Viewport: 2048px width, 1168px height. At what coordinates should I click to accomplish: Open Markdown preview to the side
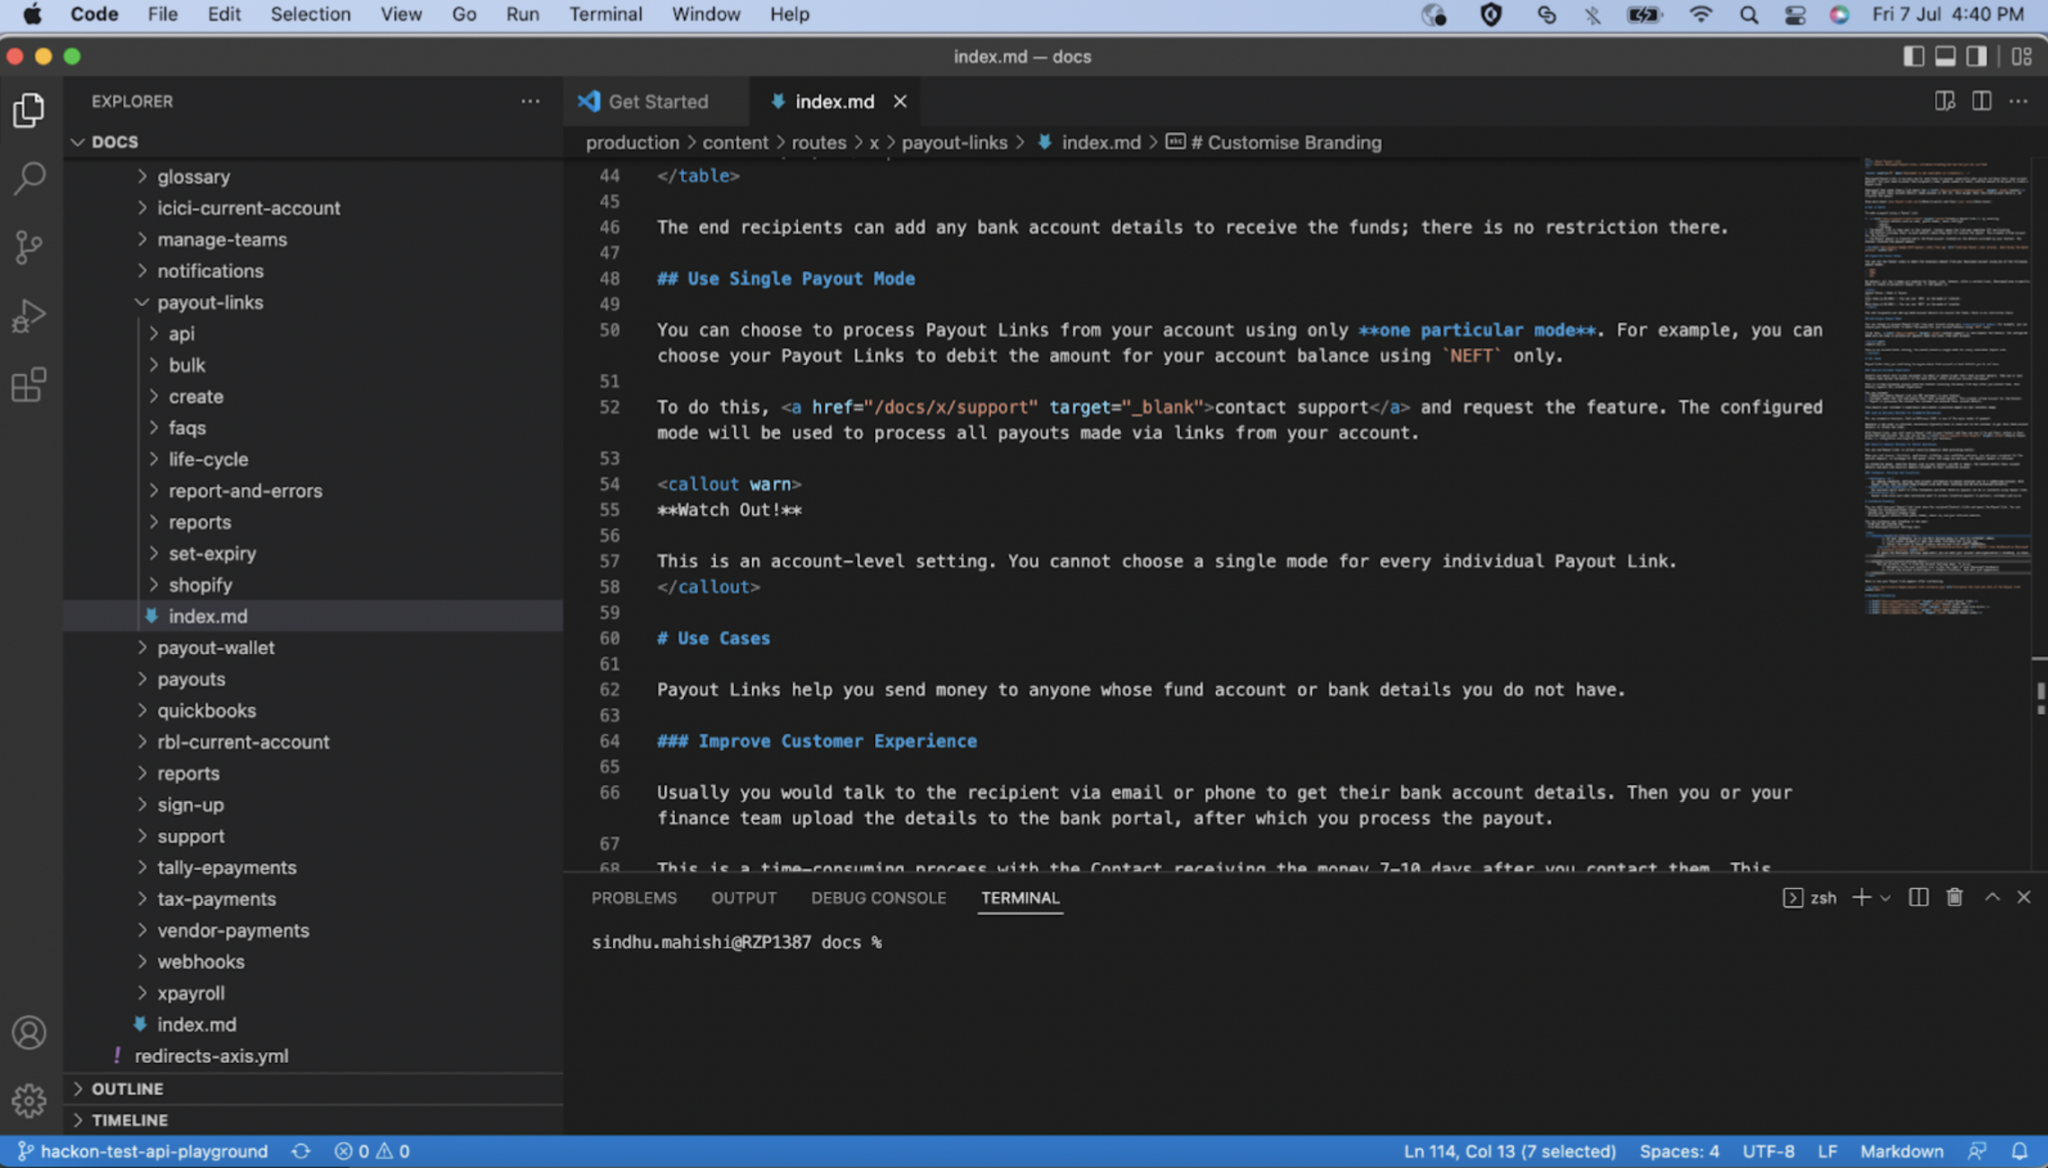click(1945, 100)
